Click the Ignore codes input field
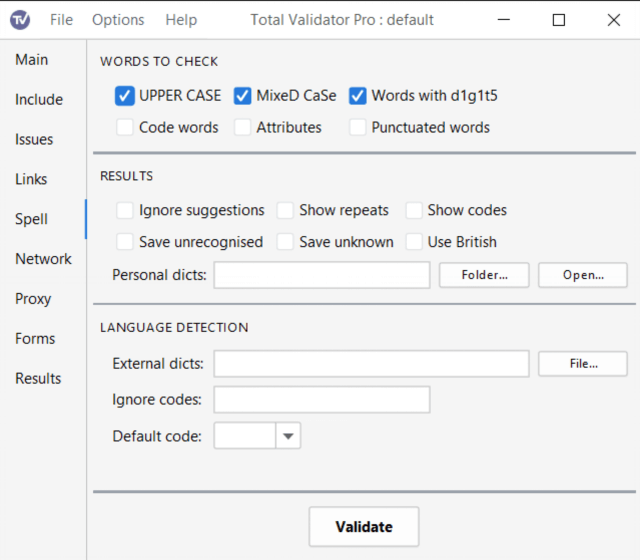Image resolution: width=640 pixels, height=560 pixels. click(x=321, y=400)
